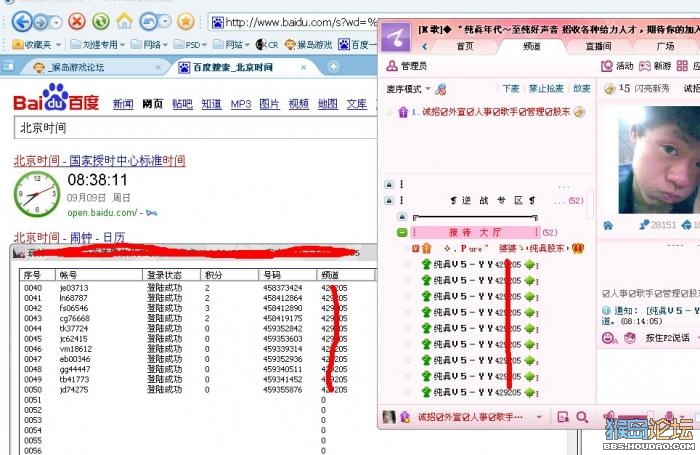Viewport: 700px width, 455px height.
Task: Click the browser address bar URL
Action: point(301,22)
